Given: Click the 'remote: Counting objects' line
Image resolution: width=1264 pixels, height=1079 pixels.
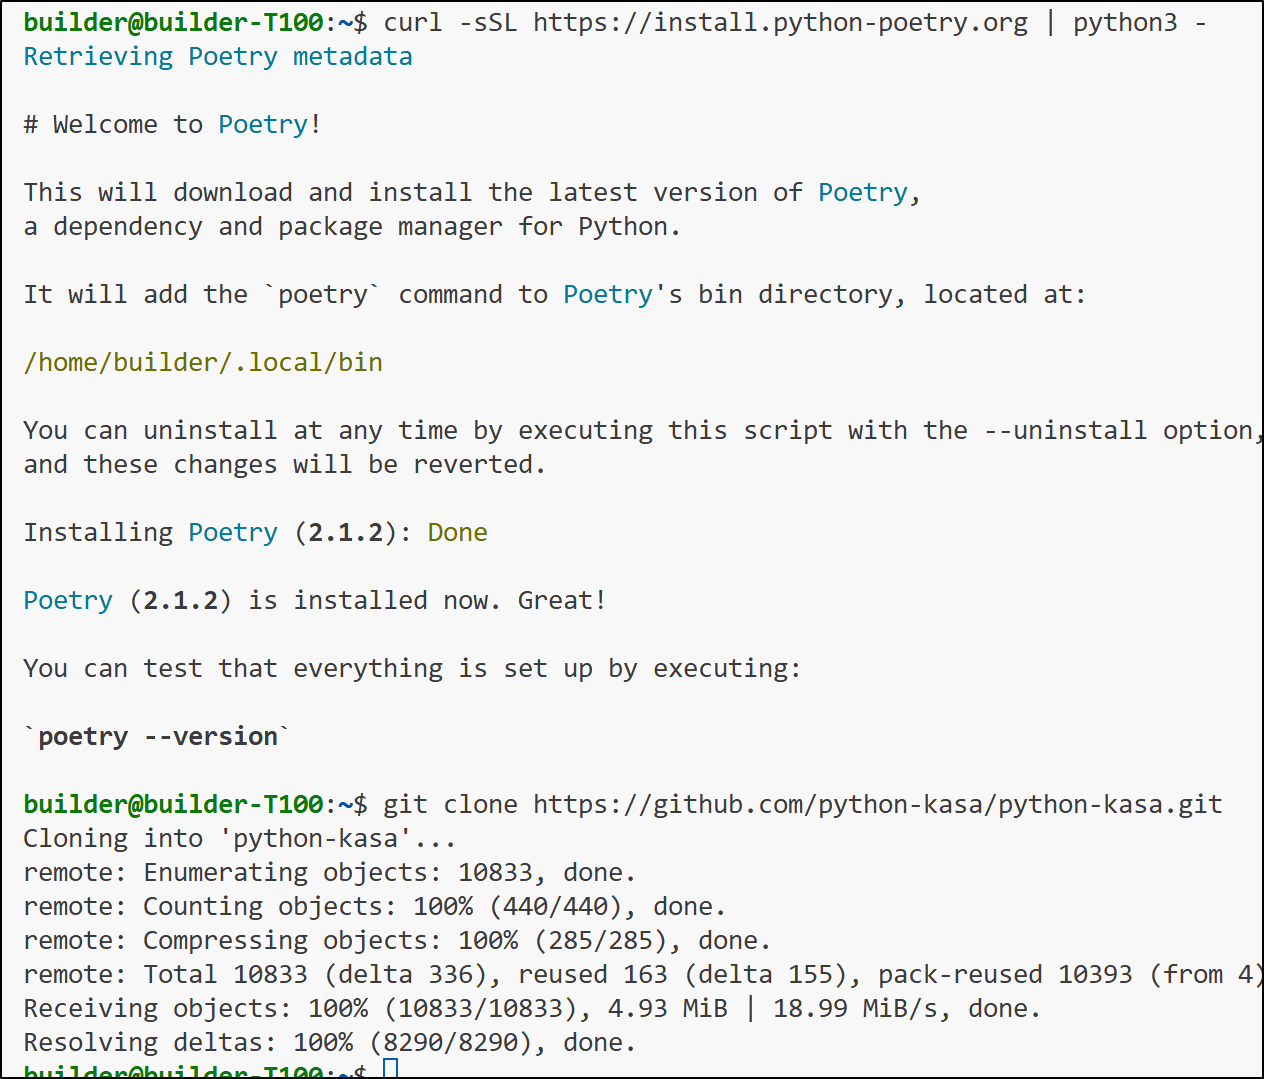Looking at the screenshot, I should (374, 906).
